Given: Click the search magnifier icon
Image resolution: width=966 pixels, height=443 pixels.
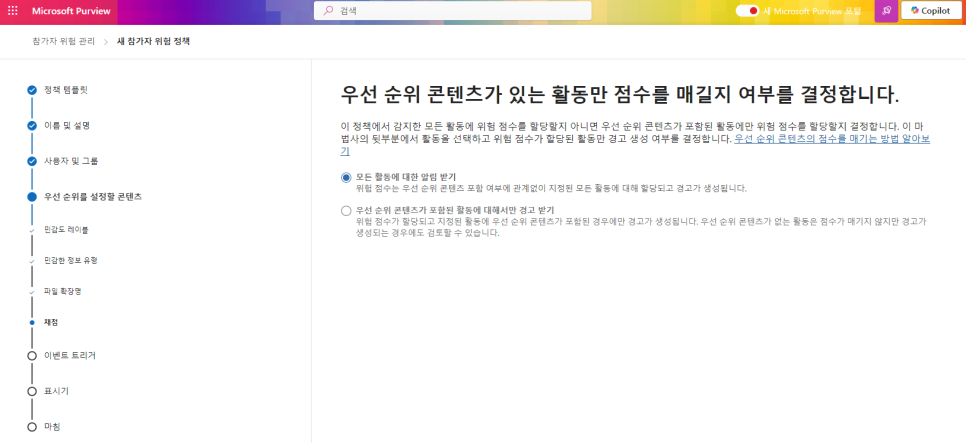Looking at the screenshot, I should click(x=328, y=10).
